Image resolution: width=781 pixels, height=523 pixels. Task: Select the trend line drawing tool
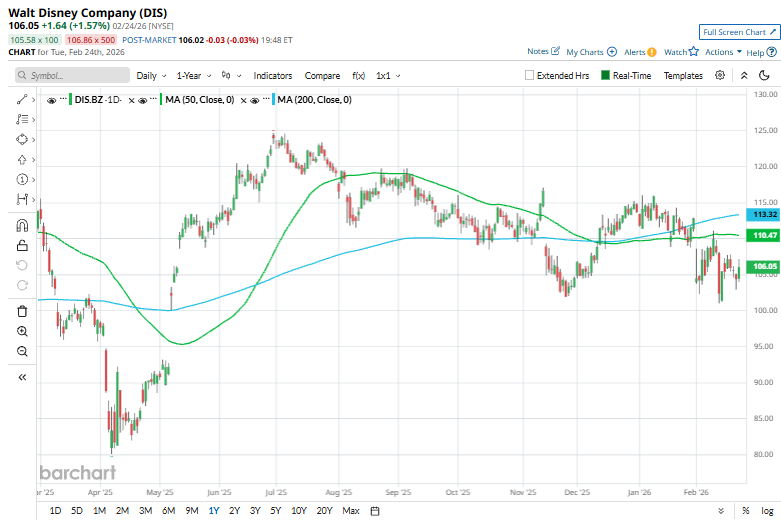coord(21,100)
